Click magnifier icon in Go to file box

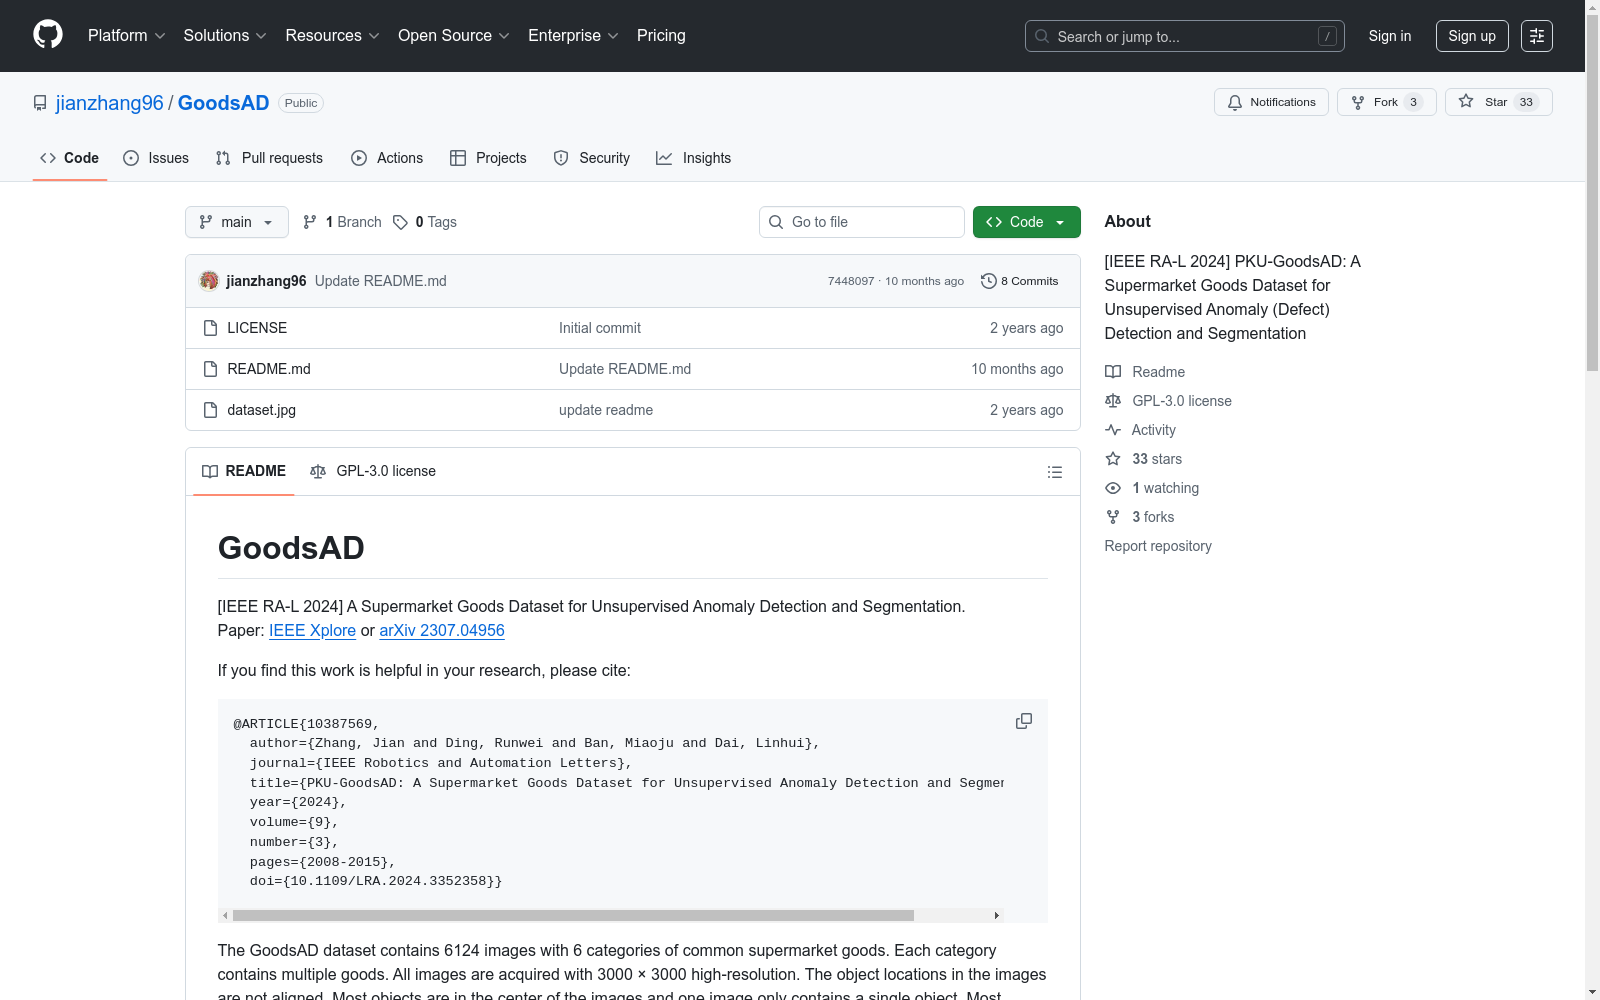coord(776,222)
